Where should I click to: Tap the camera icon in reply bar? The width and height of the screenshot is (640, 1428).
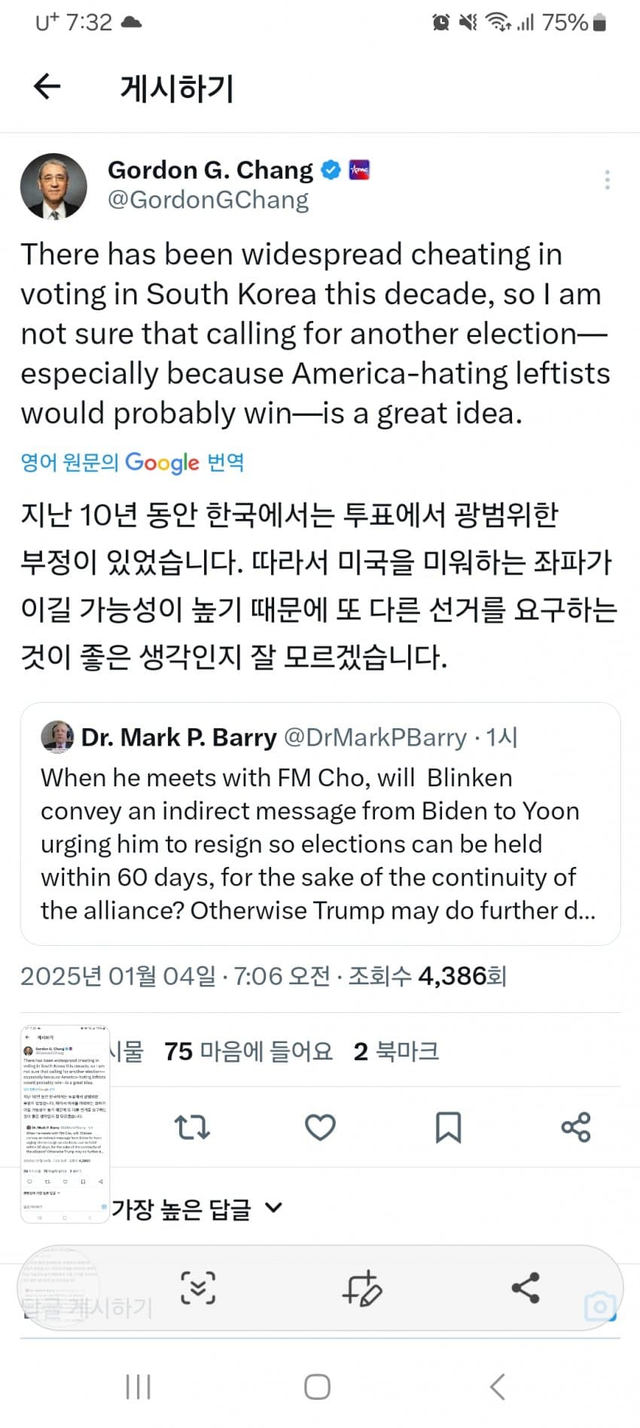click(x=600, y=1306)
